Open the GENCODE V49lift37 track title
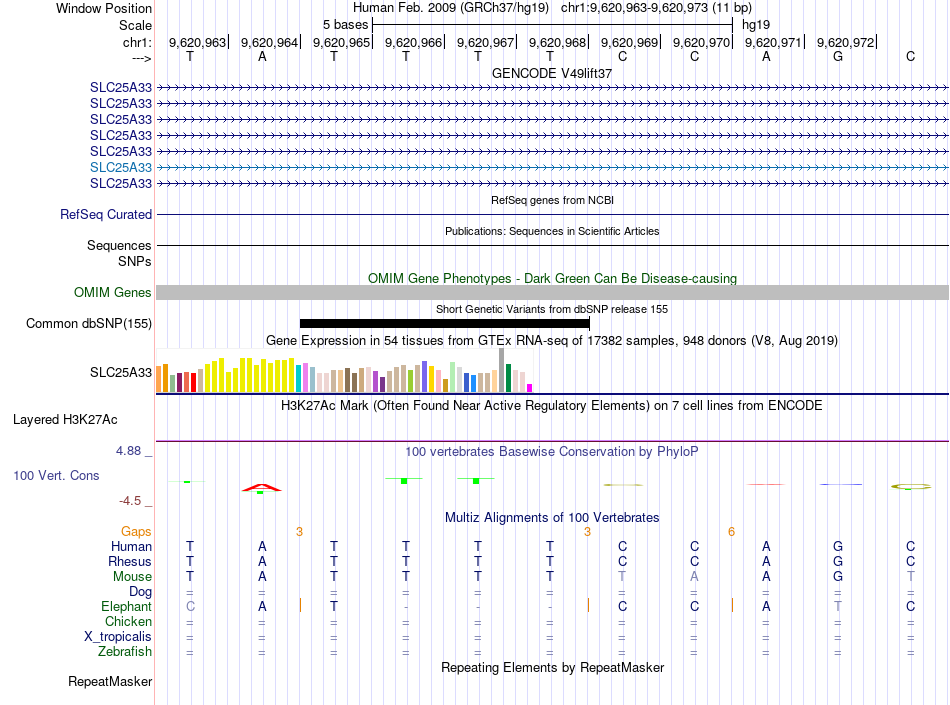The width and height of the screenshot is (950, 705). [552, 73]
